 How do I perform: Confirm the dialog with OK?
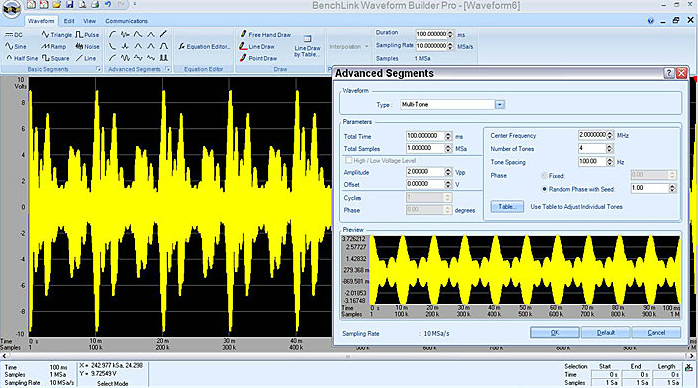pos(555,332)
